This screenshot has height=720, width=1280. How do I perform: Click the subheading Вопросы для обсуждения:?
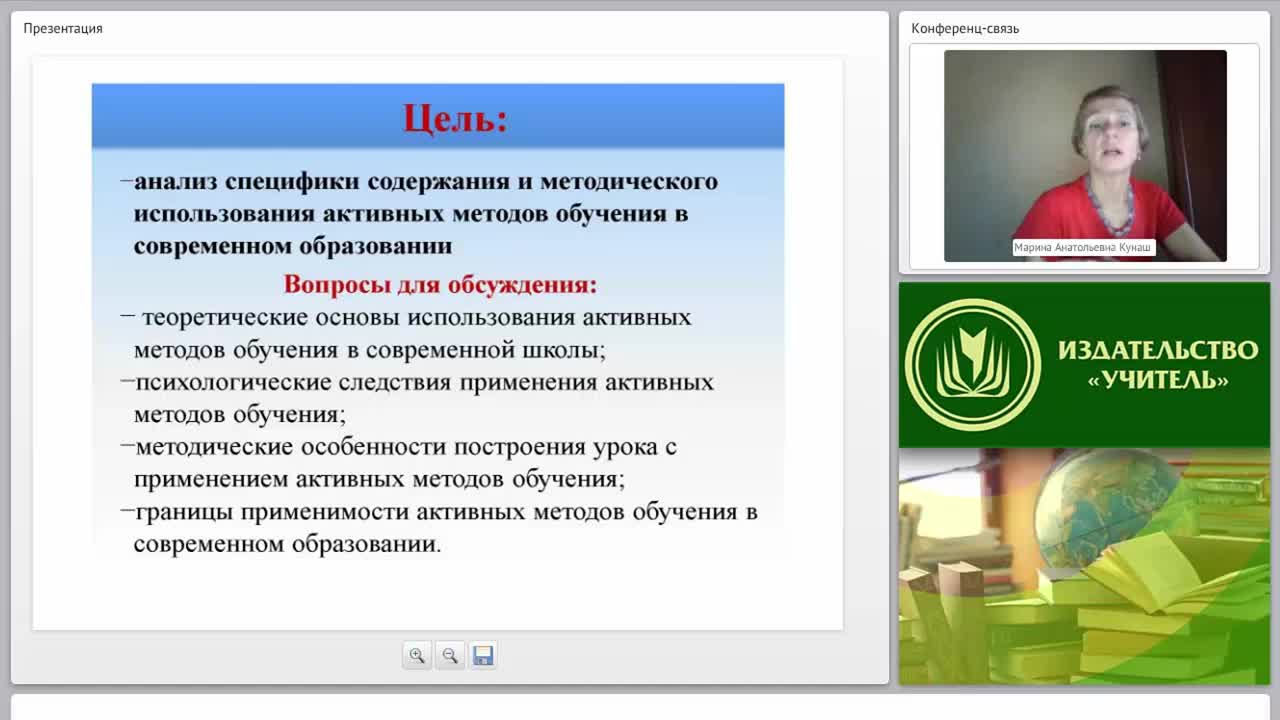coord(440,284)
